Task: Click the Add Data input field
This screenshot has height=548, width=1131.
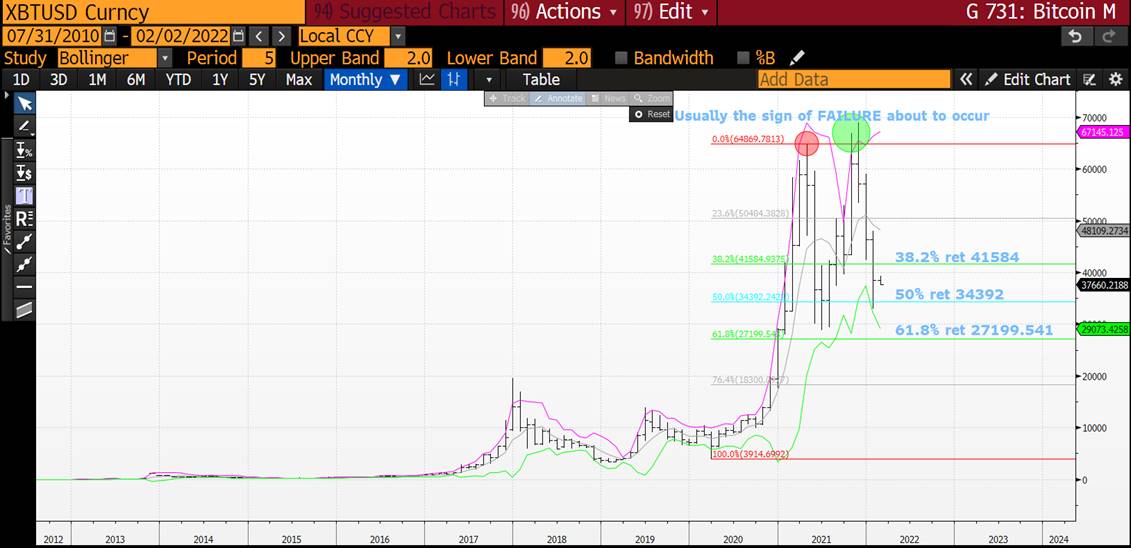Action: point(854,79)
